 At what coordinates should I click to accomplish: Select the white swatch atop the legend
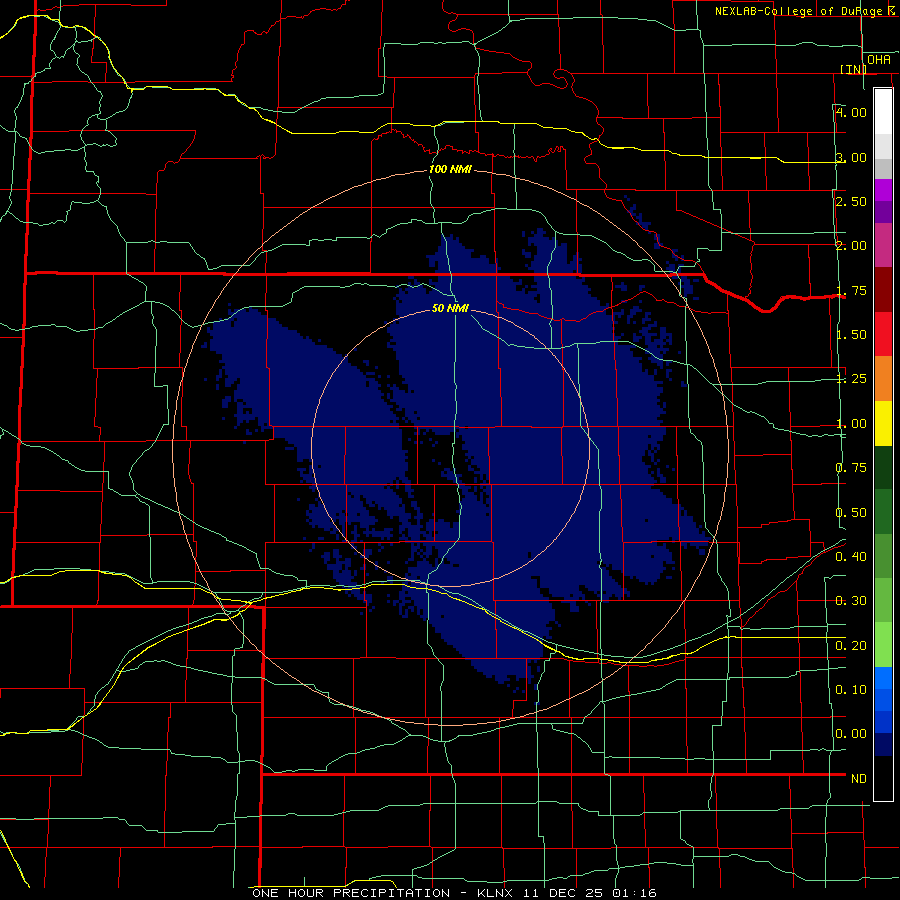tap(883, 112)
